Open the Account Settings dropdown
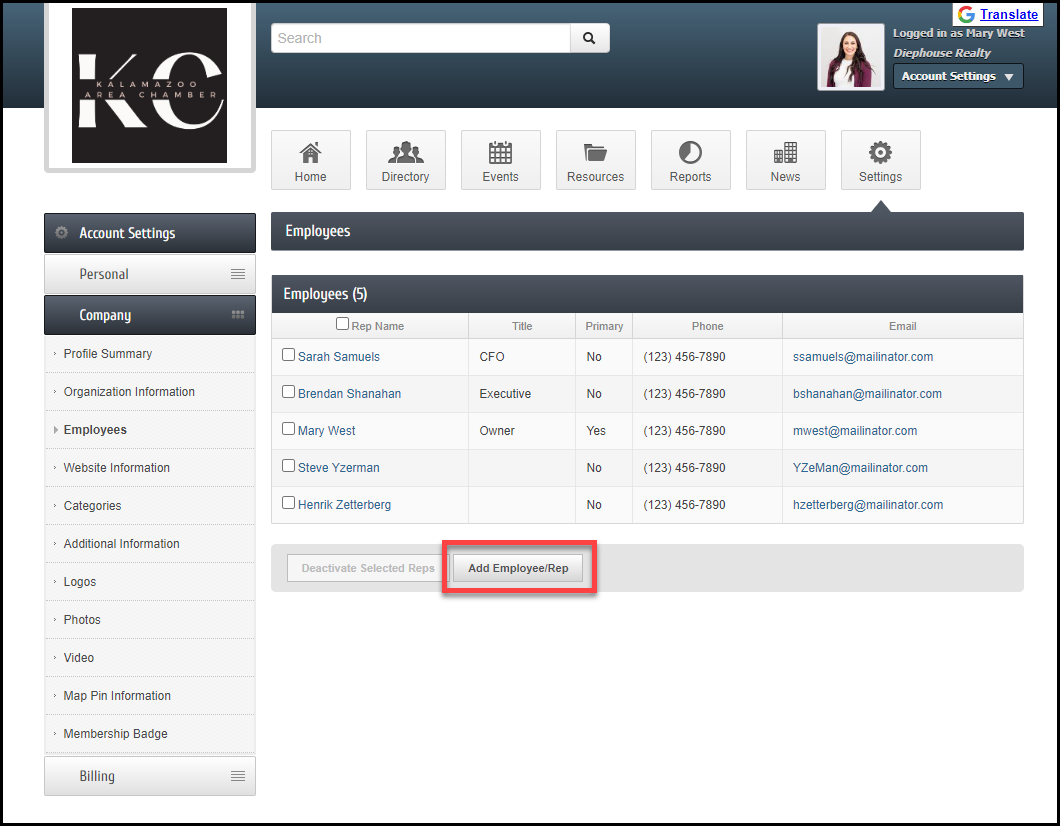The height and width of the screenshot is (826, 1060). coord(957,76)
